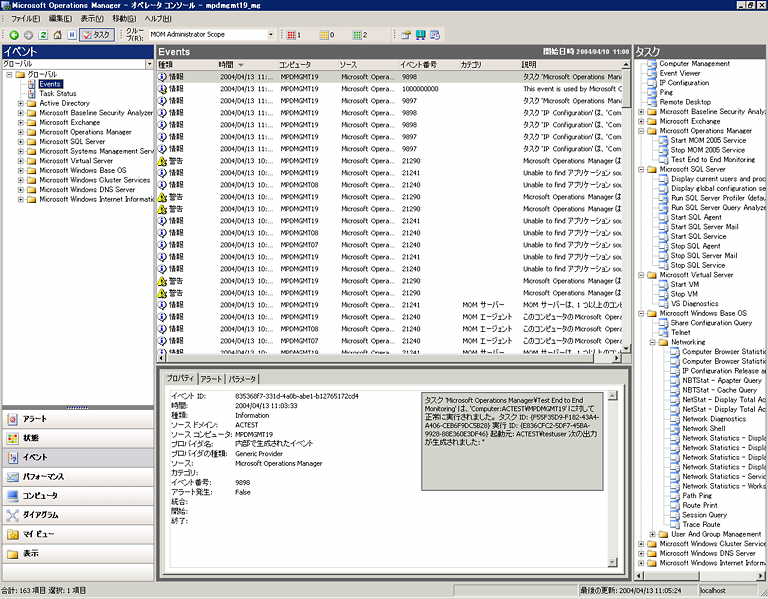Expand Microsoft SQL Server in the left tree

point(21,142)
